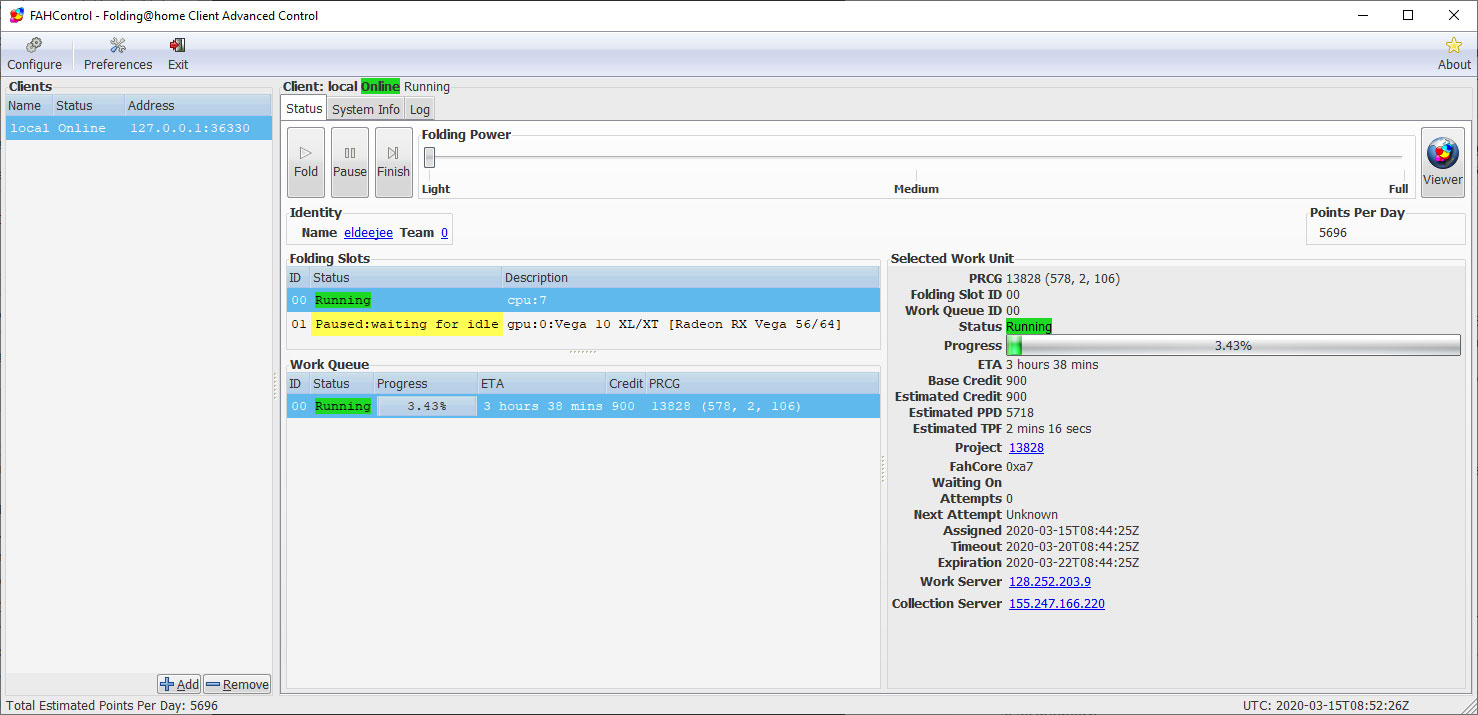This screenshot has height=715, width=1478.
Task: Select the paused GPU folding slot 01
Action: point(583,324)
